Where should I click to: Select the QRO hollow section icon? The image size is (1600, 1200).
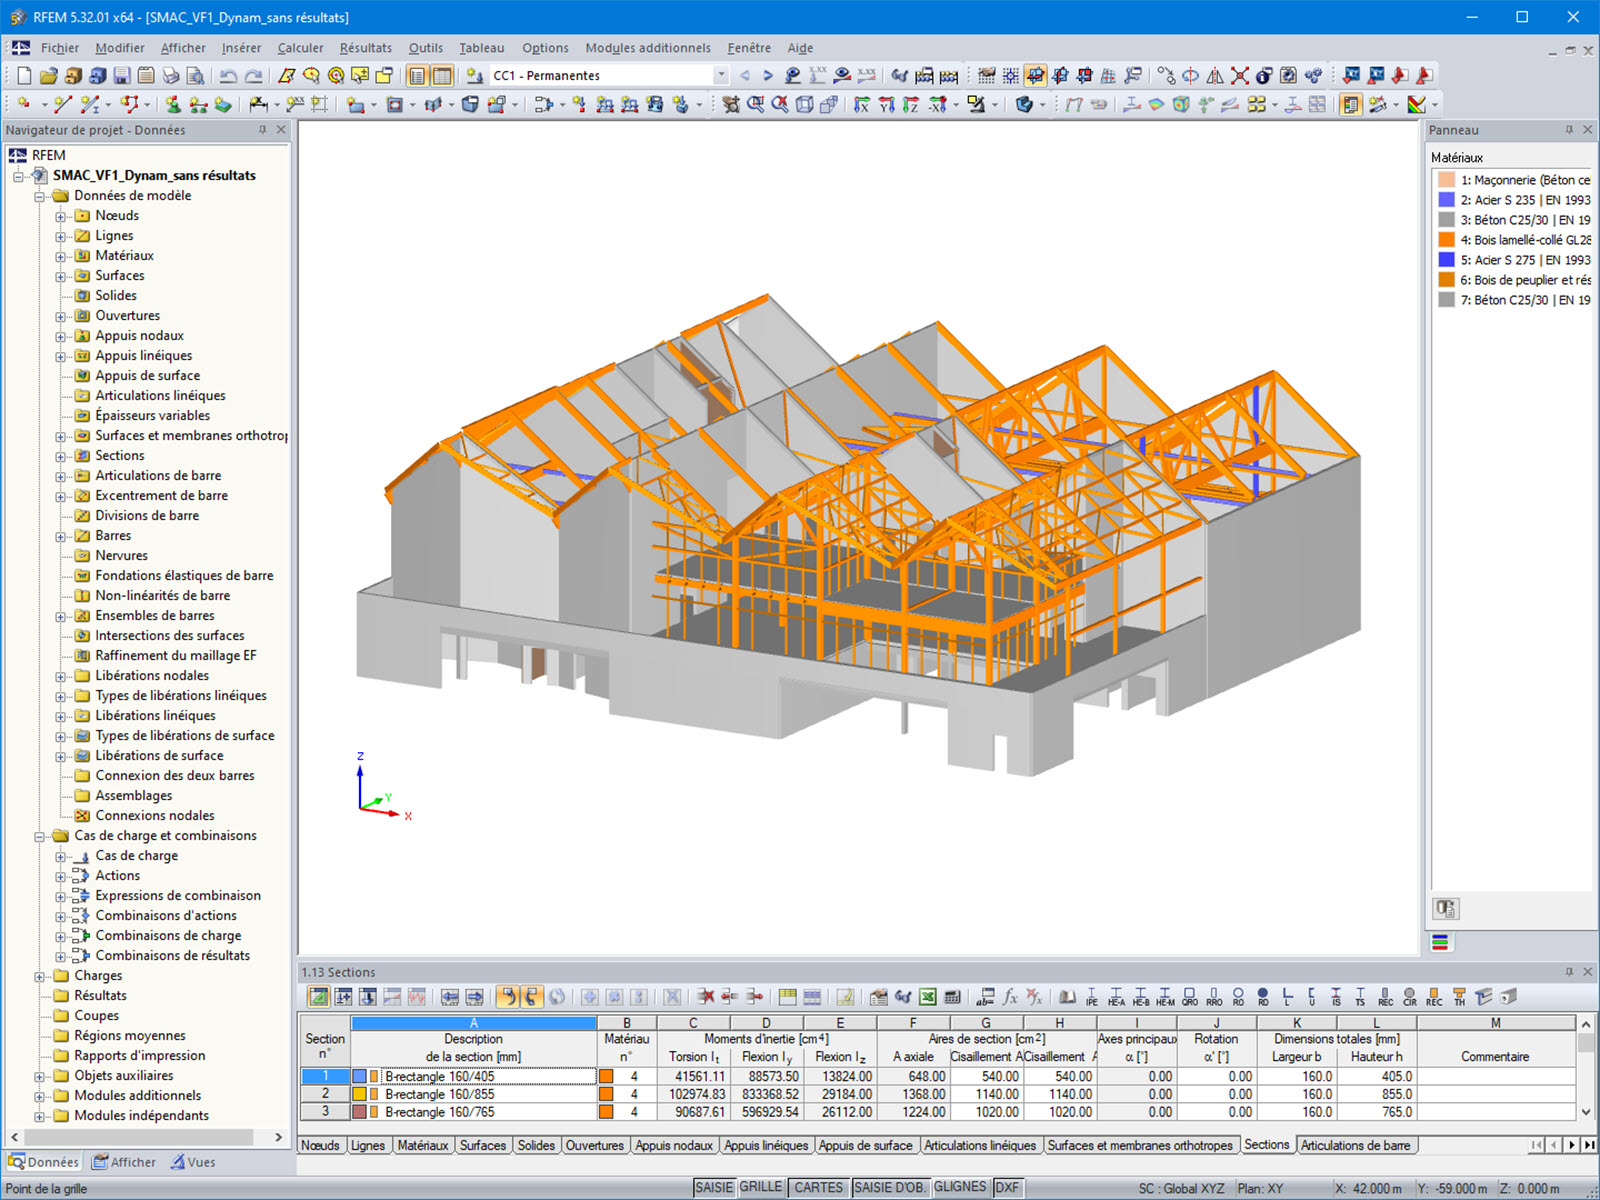point(1189,997)
